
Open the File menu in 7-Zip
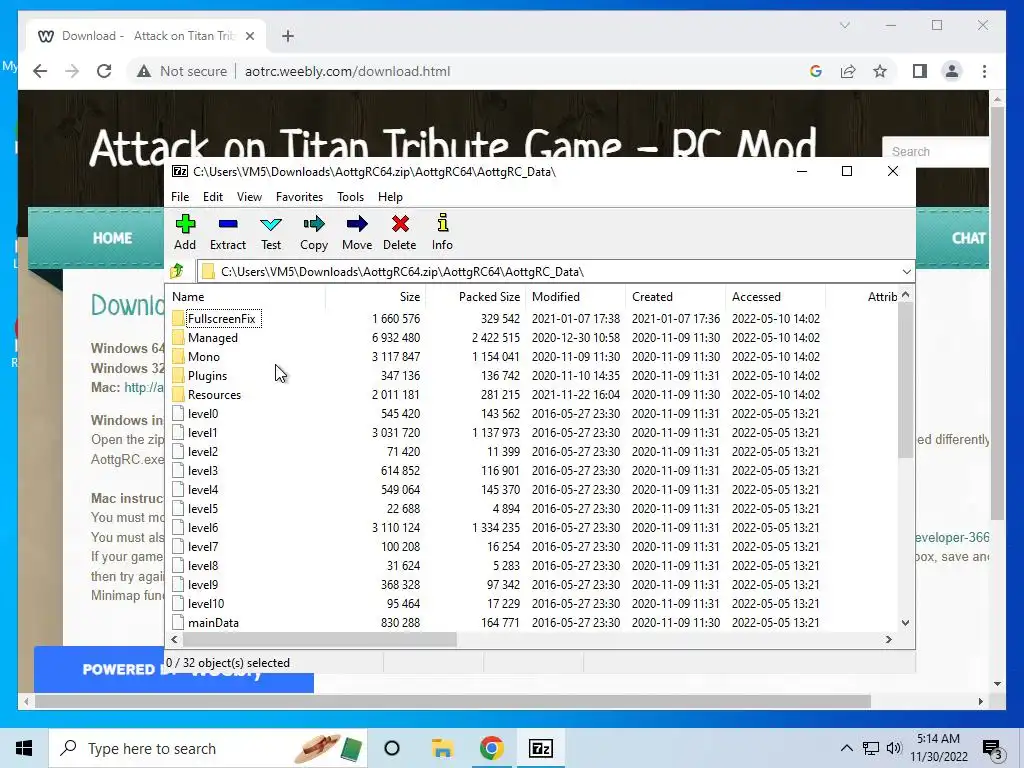180,197
